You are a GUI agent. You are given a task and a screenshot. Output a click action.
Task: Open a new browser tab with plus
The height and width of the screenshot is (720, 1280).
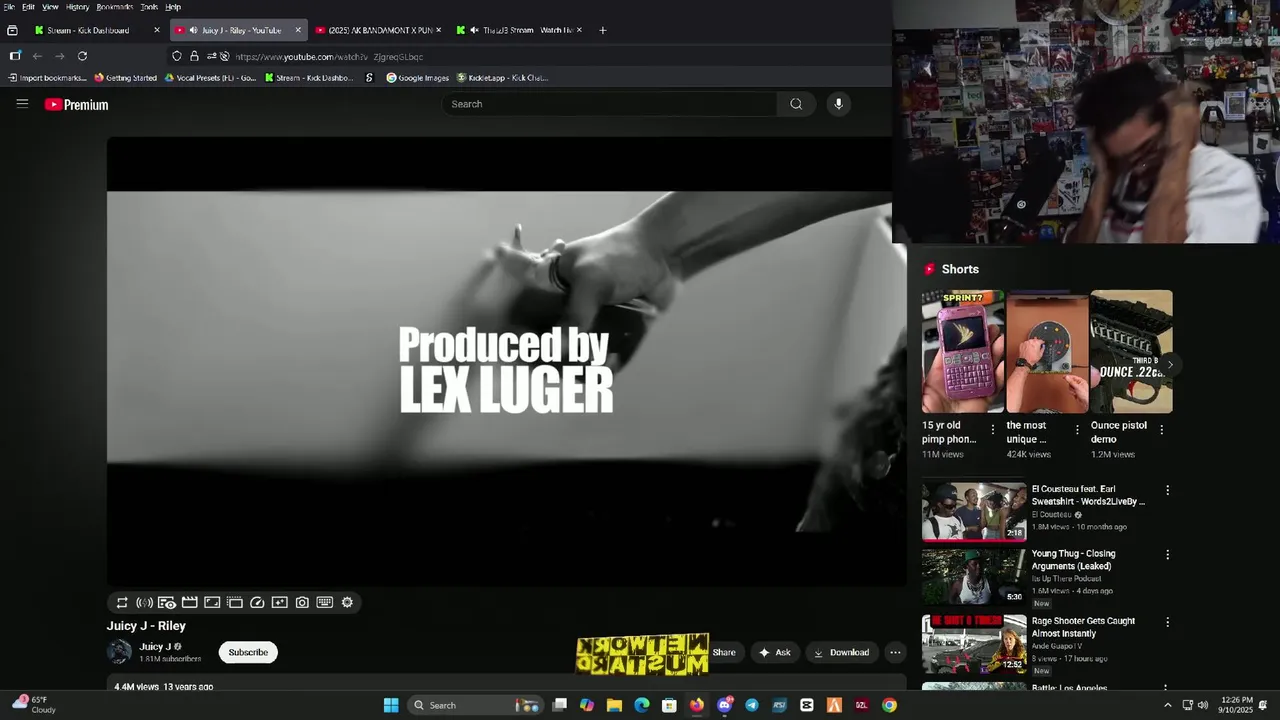click(602, 30)
